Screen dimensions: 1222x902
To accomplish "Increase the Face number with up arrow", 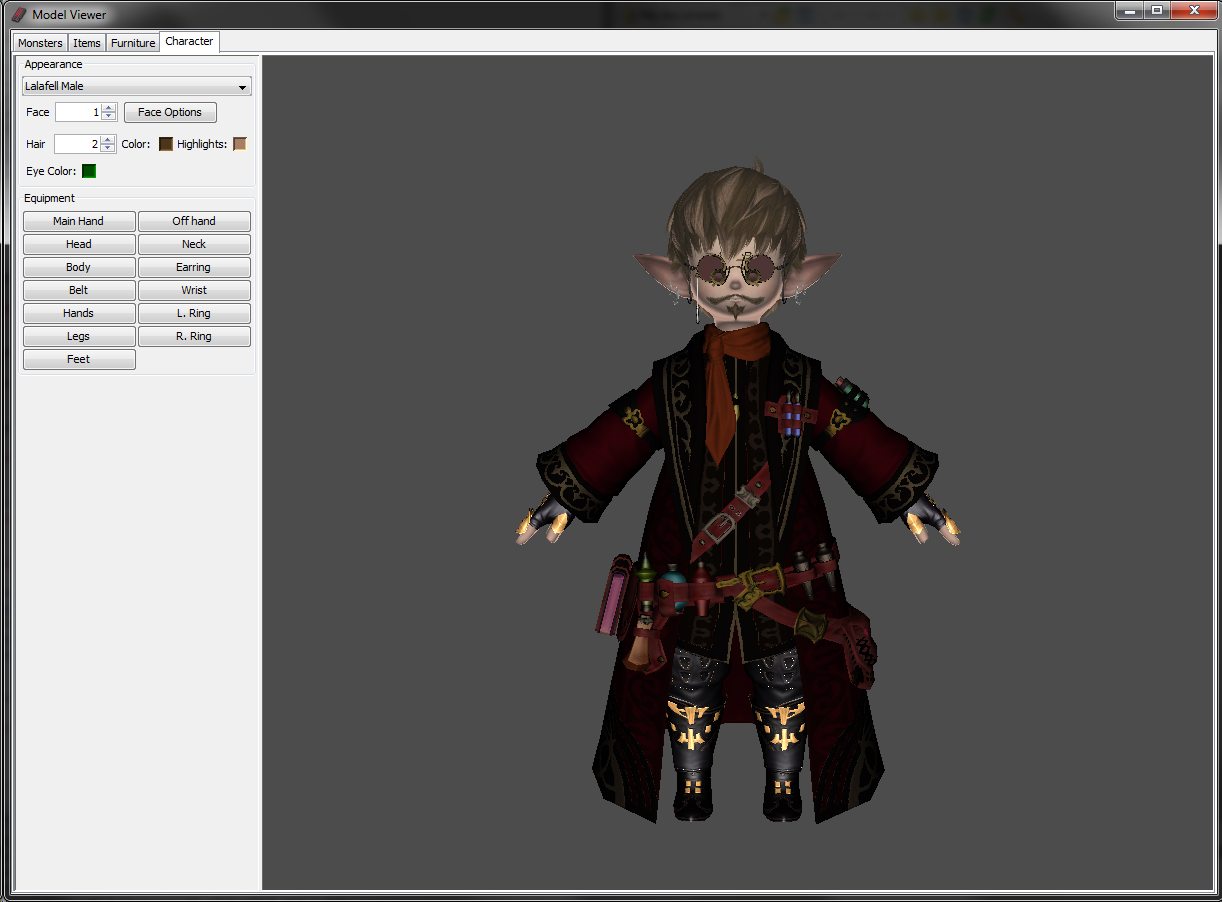I will (x=109, y=108).
